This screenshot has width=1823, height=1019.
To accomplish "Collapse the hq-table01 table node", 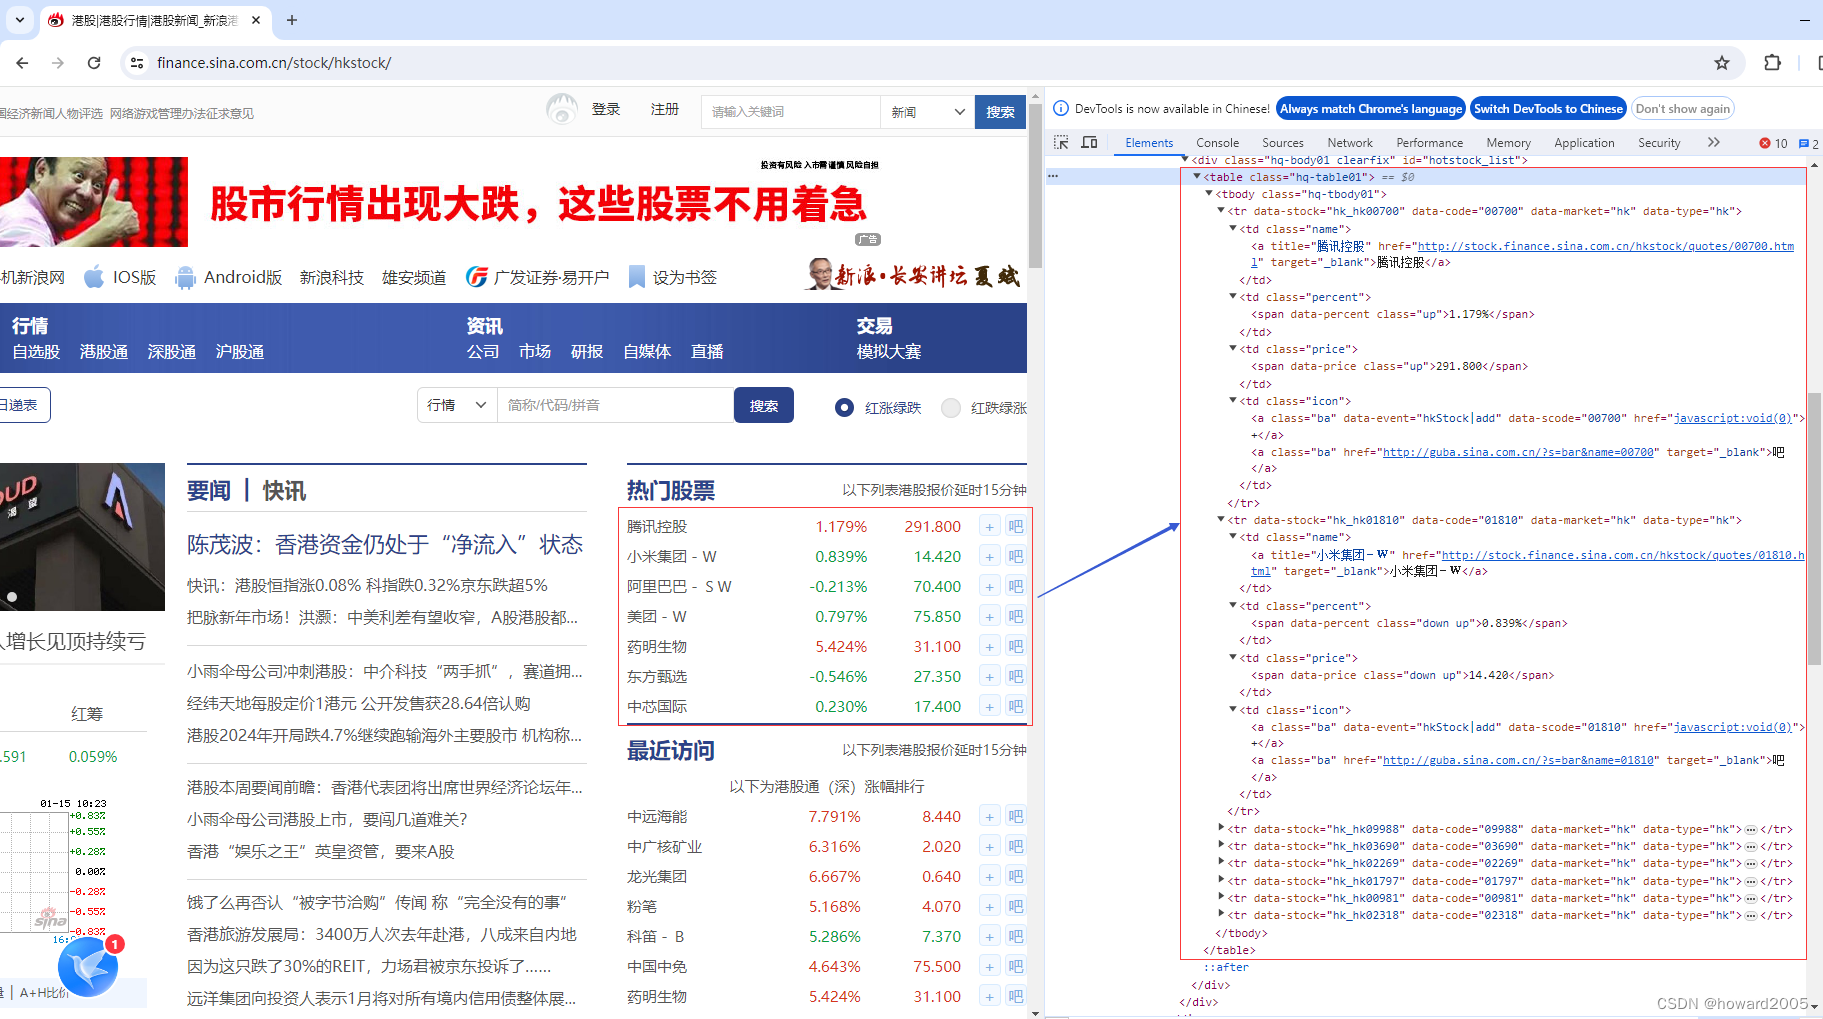I will 1196,177.
